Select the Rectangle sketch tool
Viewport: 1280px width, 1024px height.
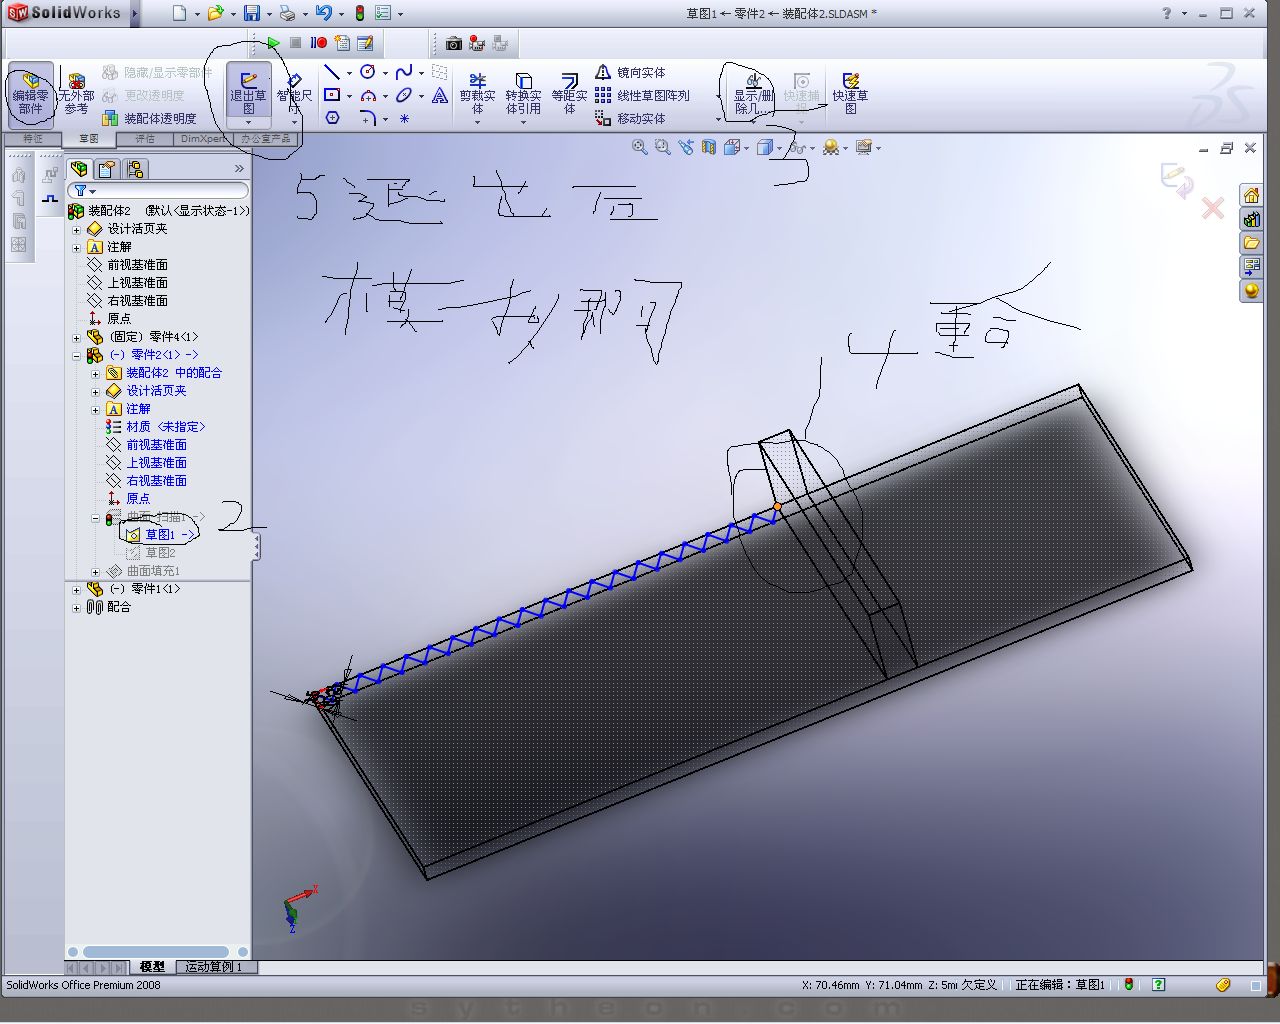332,95
